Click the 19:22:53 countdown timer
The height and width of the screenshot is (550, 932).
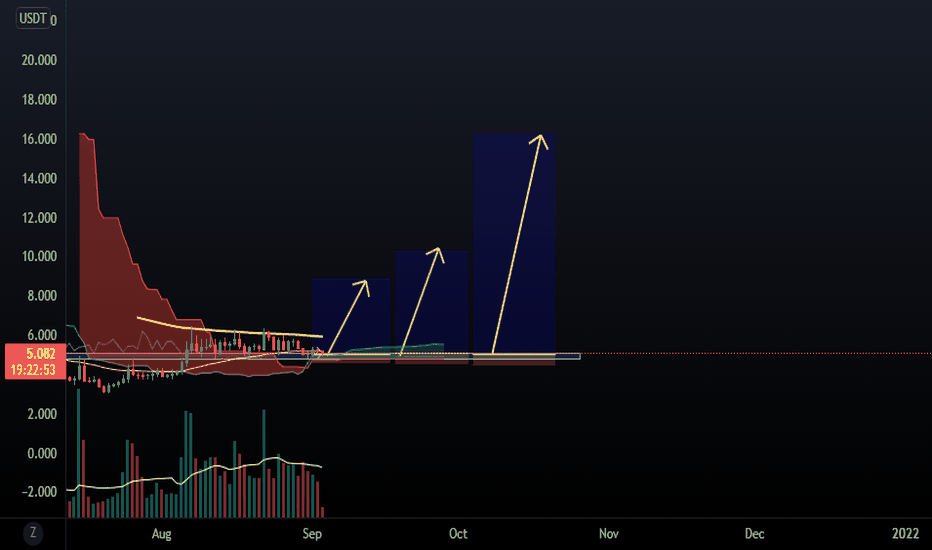tap(33, 370)
